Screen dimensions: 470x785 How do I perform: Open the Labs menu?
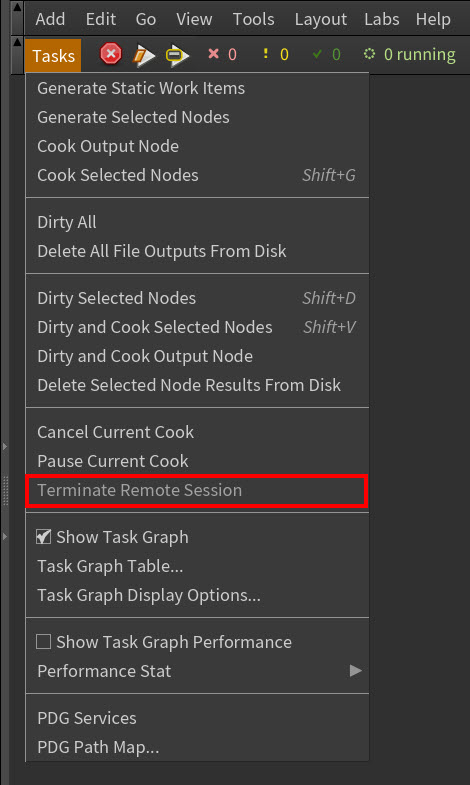point(382,19)
